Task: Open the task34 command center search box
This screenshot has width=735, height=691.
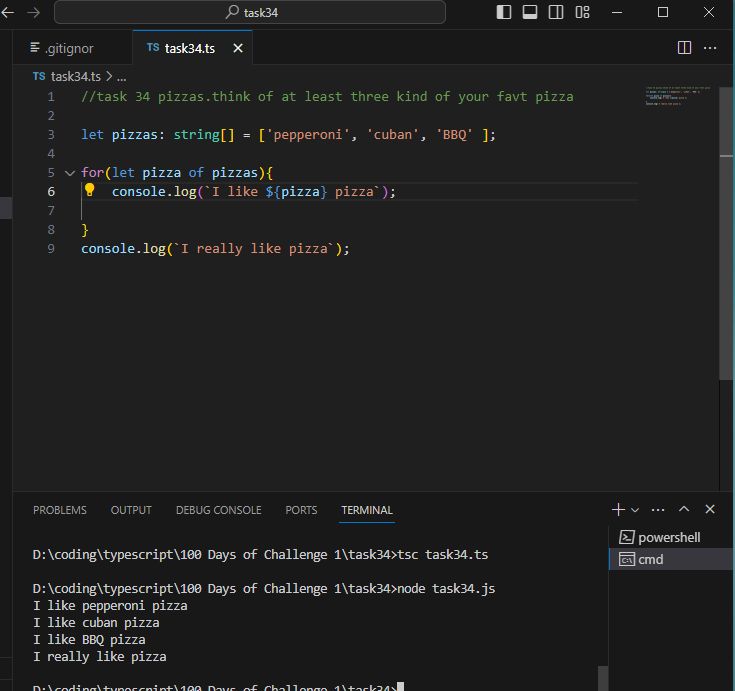Action: [x=250, y=12]
